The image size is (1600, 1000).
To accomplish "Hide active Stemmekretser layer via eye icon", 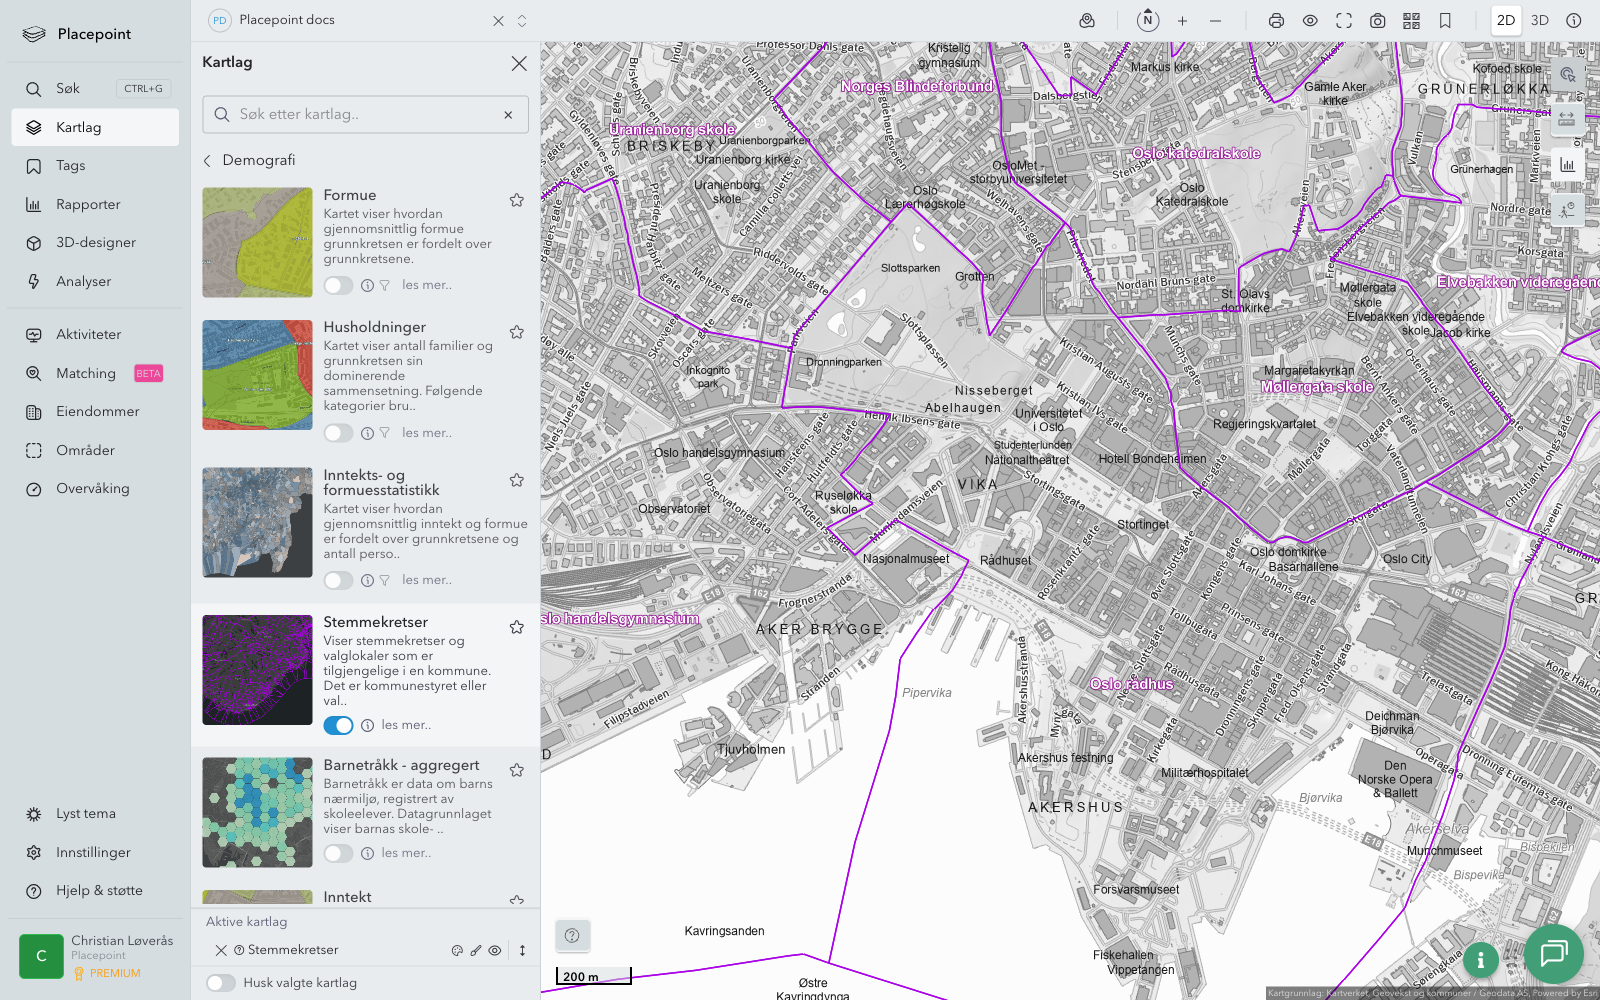I will click(x=495, y=951).
